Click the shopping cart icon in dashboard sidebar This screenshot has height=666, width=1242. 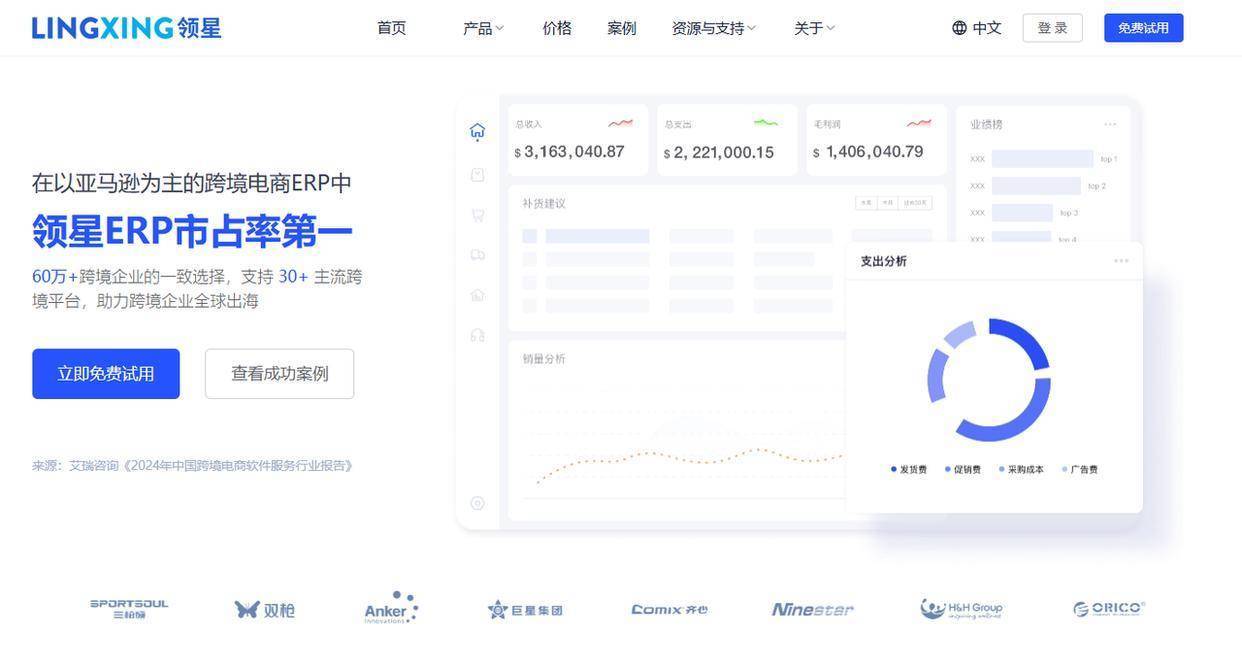point(477,215)
